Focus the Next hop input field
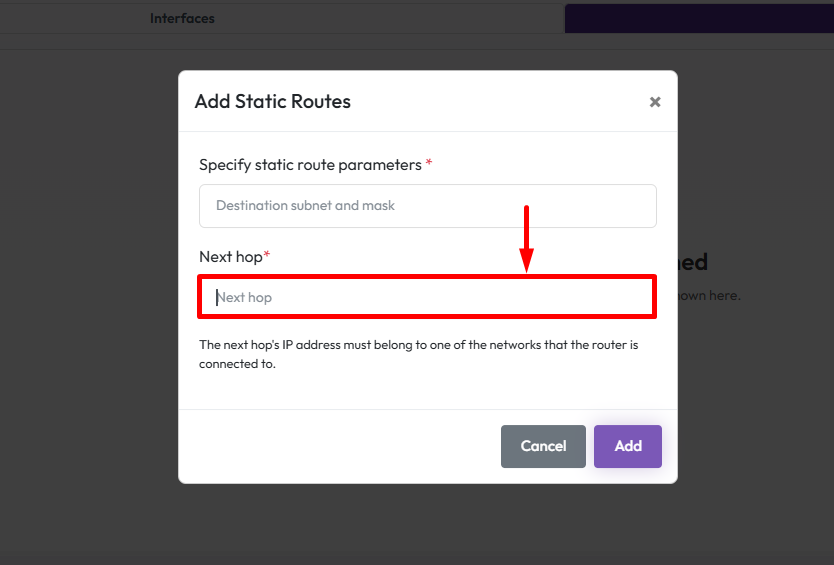Viewport: 834px width, 565px height. click(427, 298)
